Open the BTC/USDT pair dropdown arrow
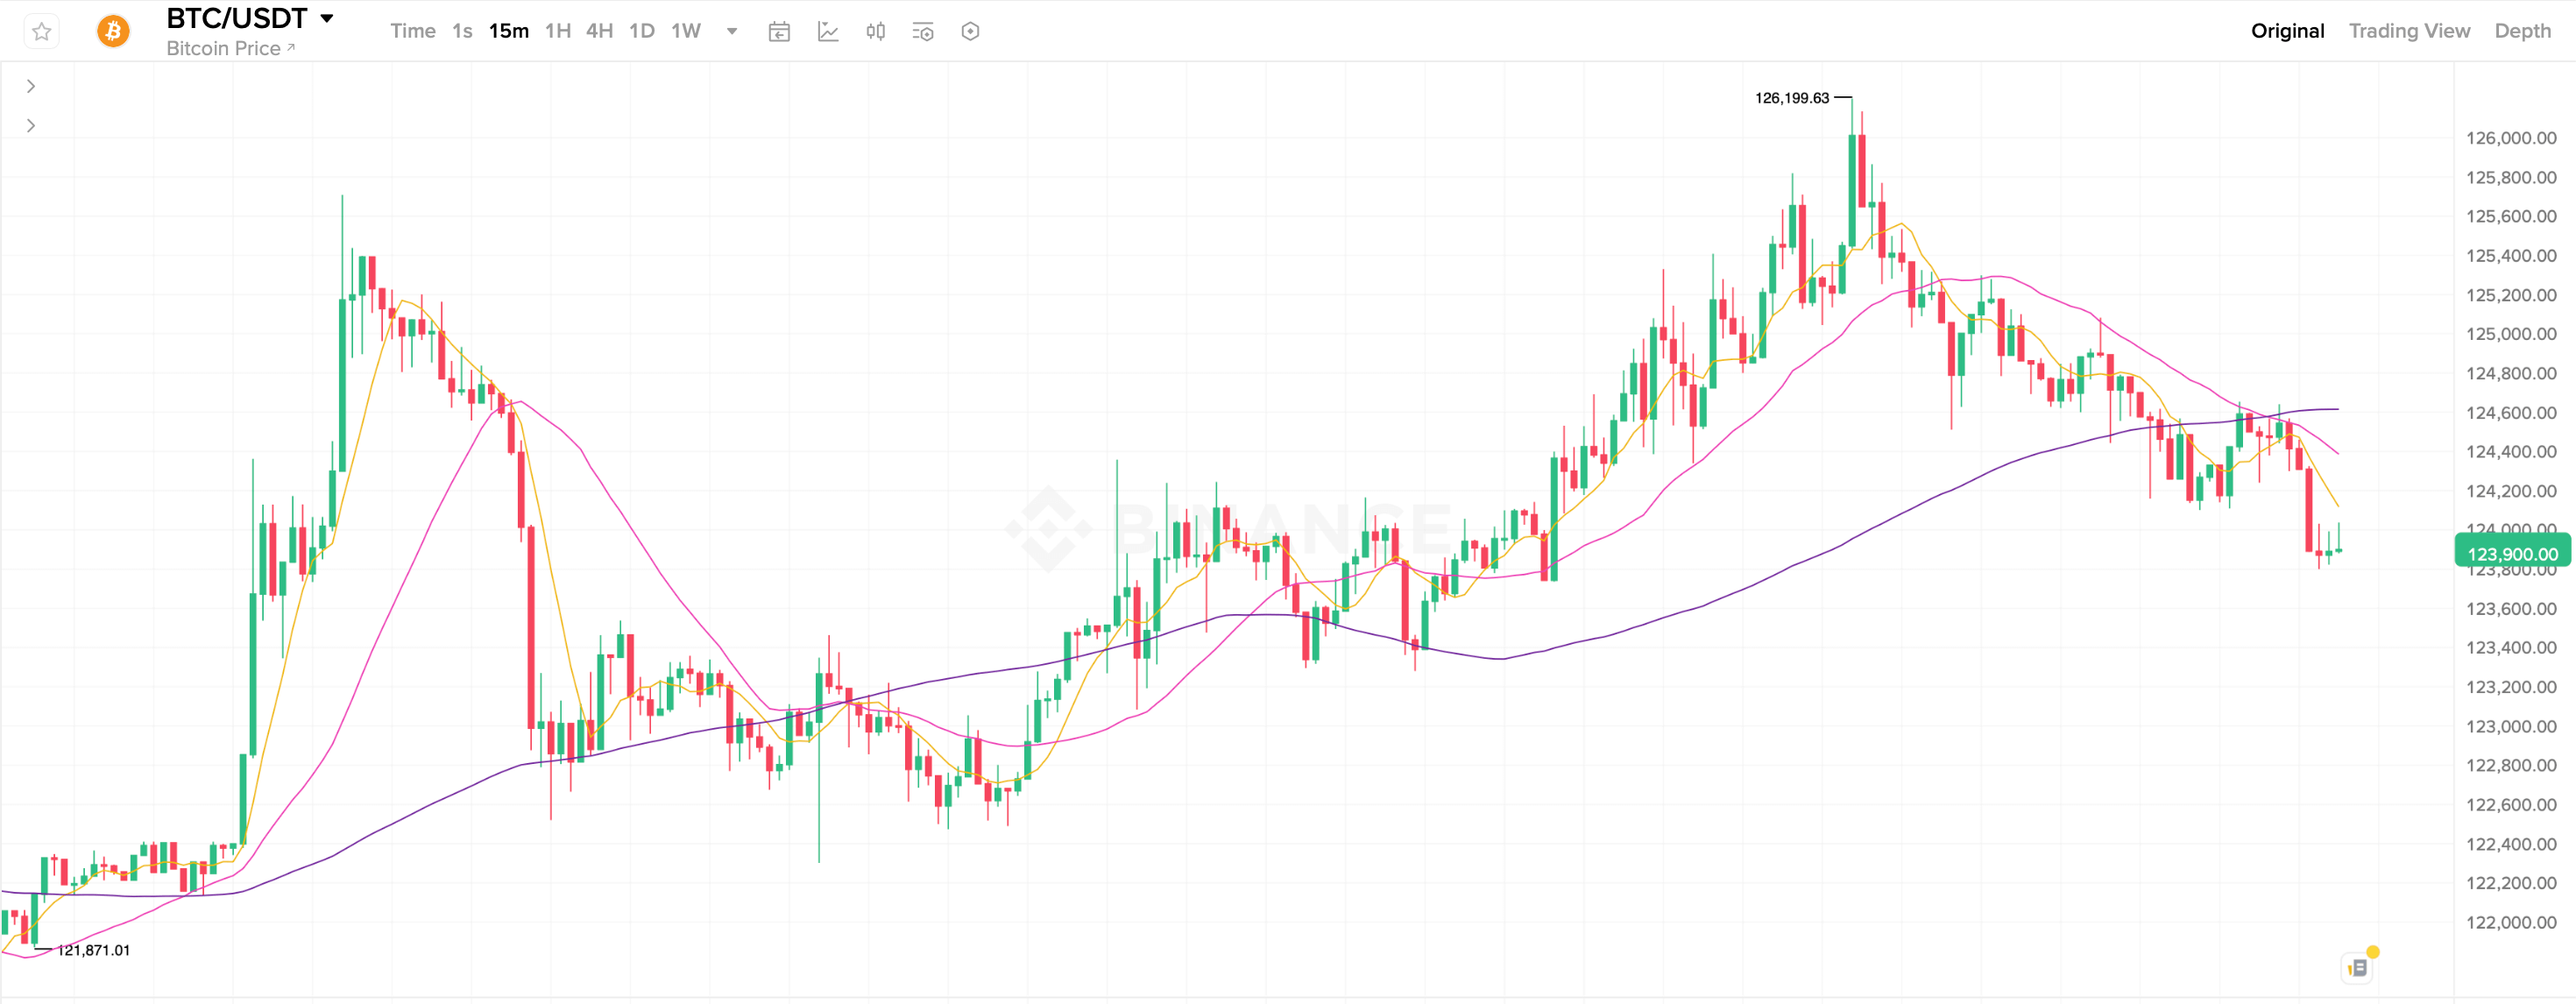This screenshot has width=2576, height=1004. point(326,18)
